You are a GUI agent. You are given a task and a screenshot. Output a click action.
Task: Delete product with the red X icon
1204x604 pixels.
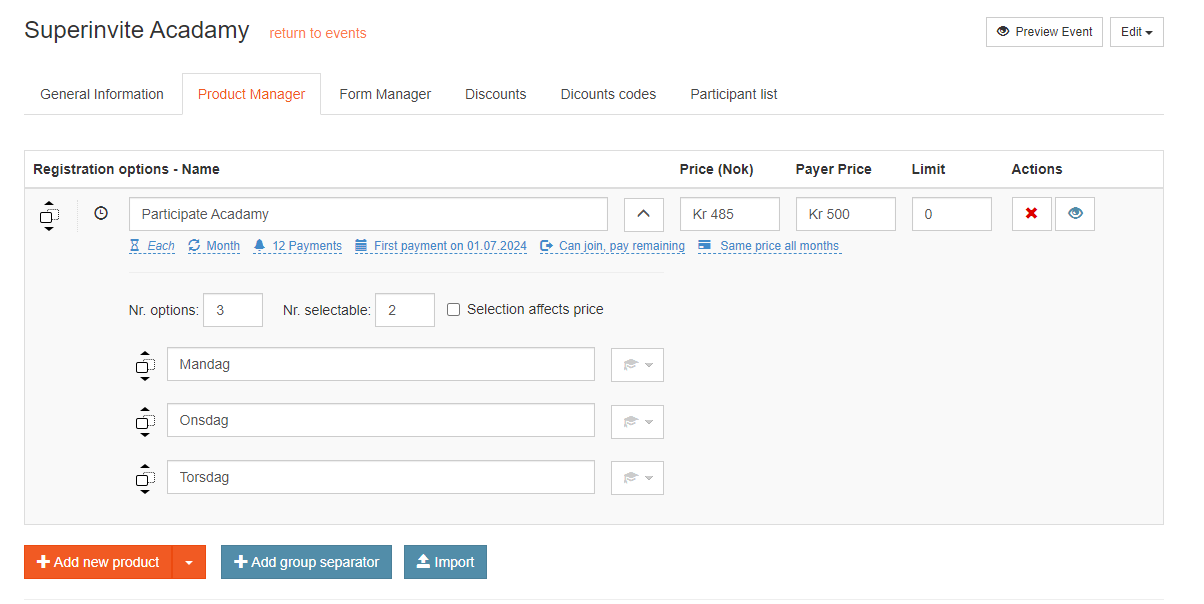coord(1031,214)
